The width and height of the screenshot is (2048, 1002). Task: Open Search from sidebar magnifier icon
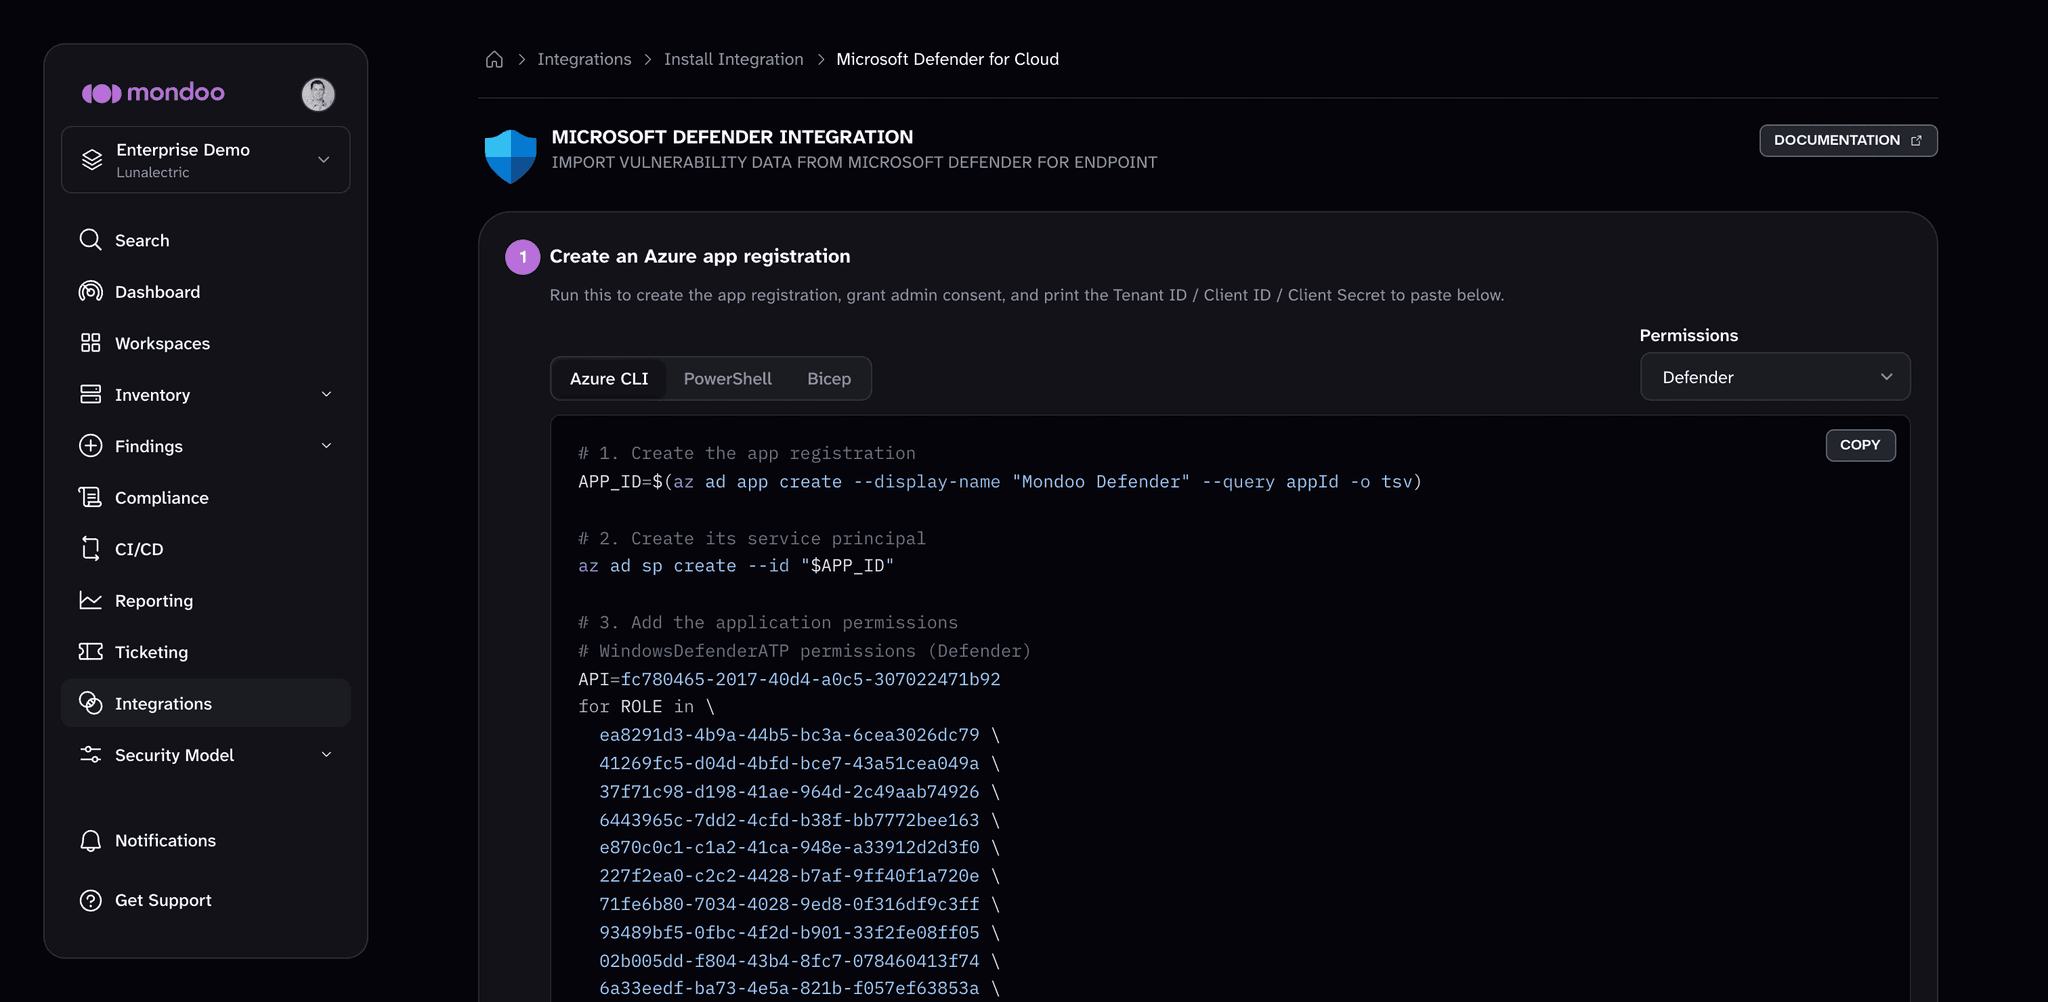91,240
